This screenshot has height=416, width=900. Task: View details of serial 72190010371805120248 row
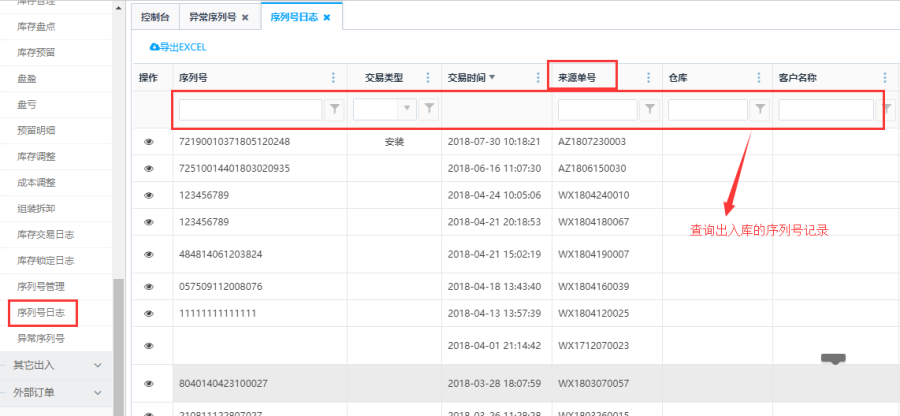coord(149,142)
